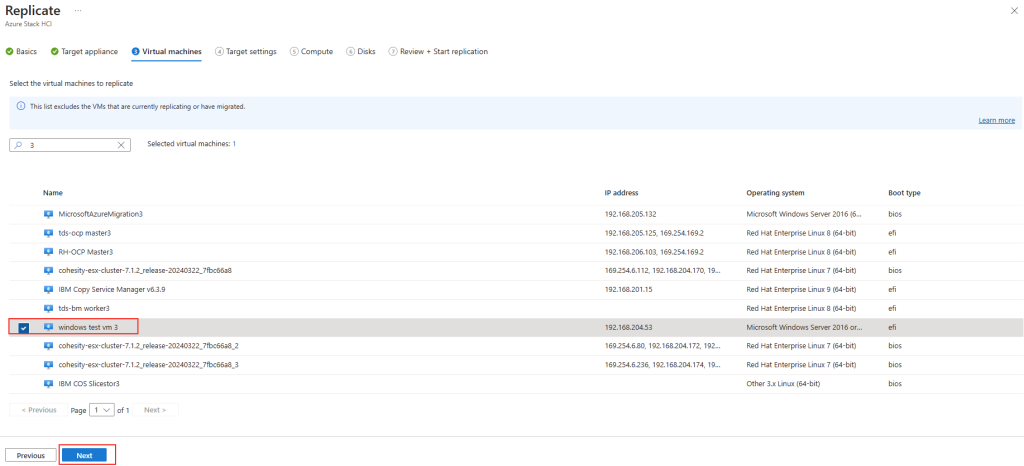Select the tds-ocp master3 row name

click(x=84, y=233)
